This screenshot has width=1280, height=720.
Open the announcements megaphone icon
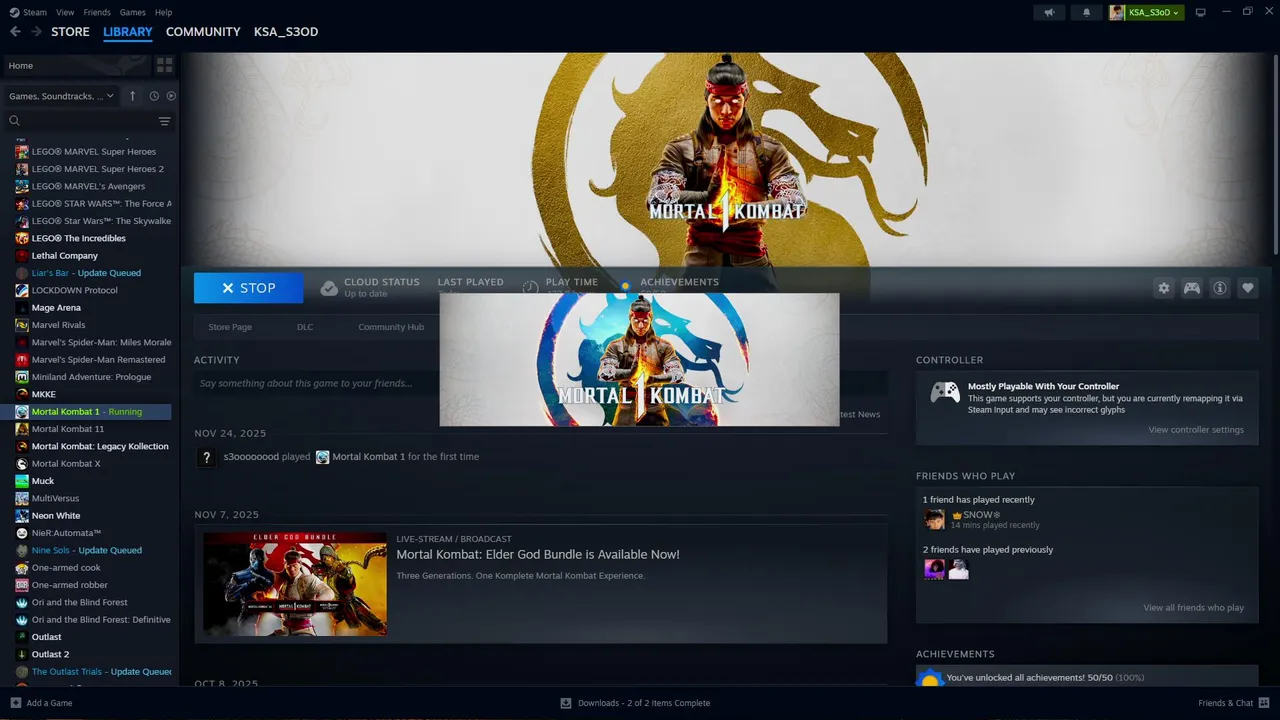(1049, 12)
